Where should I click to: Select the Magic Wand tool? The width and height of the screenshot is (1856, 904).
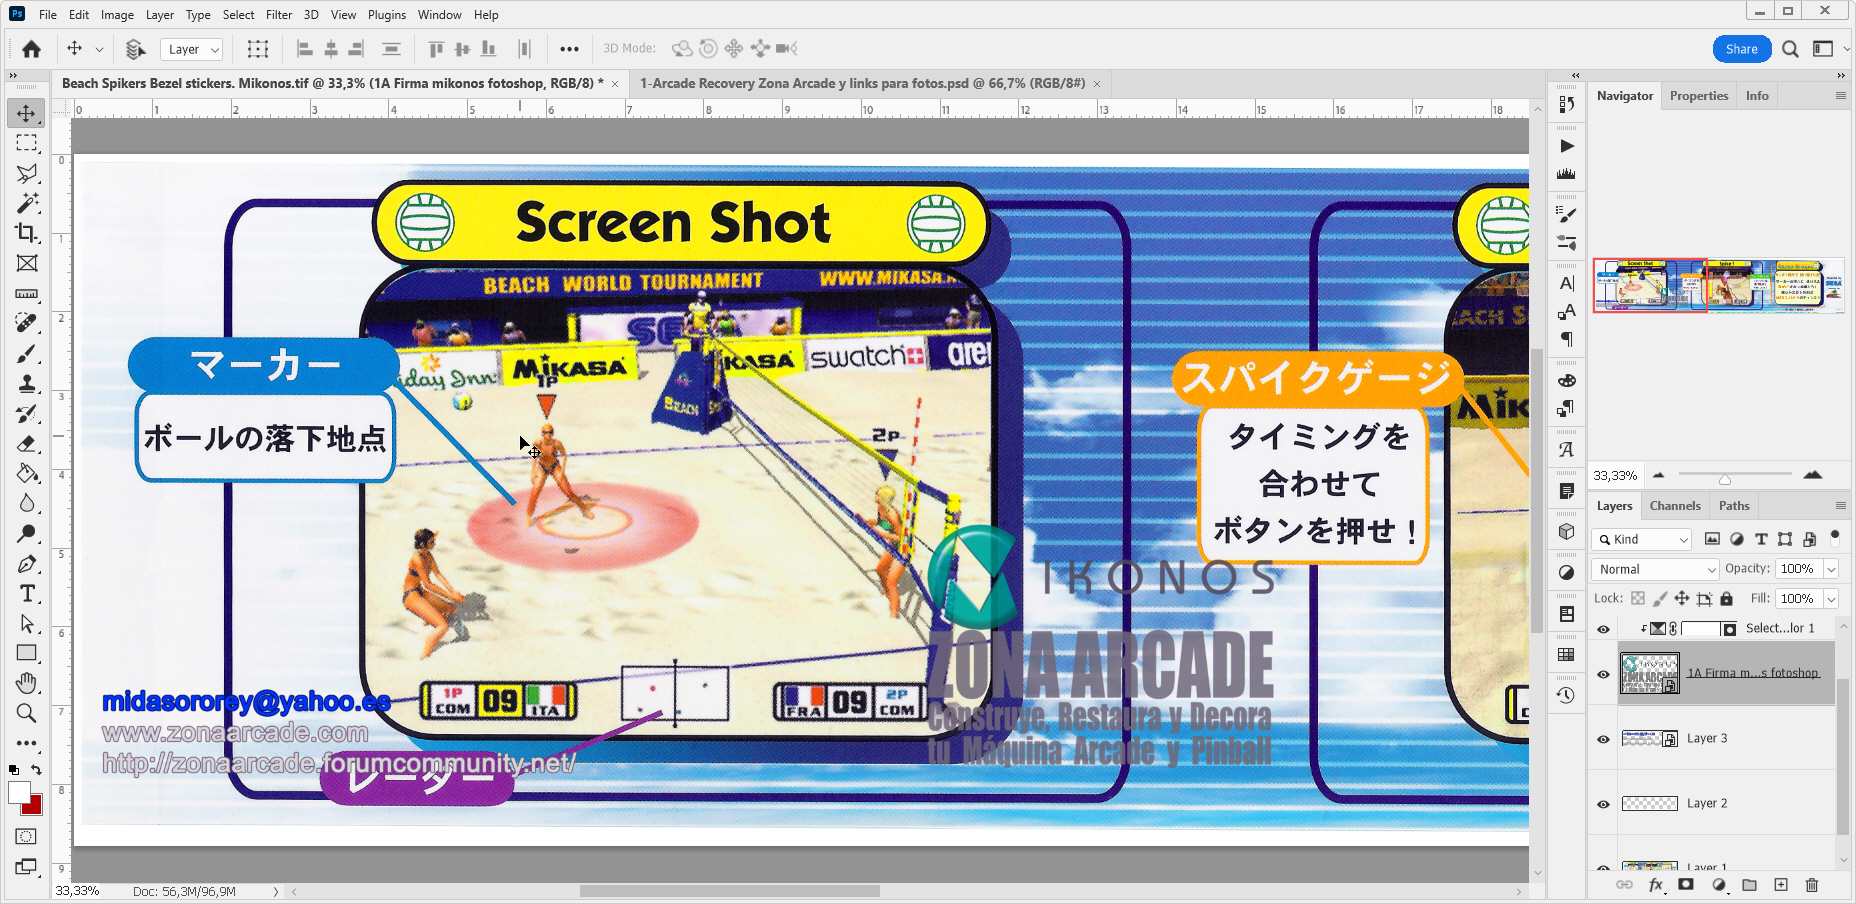[27, 203]
